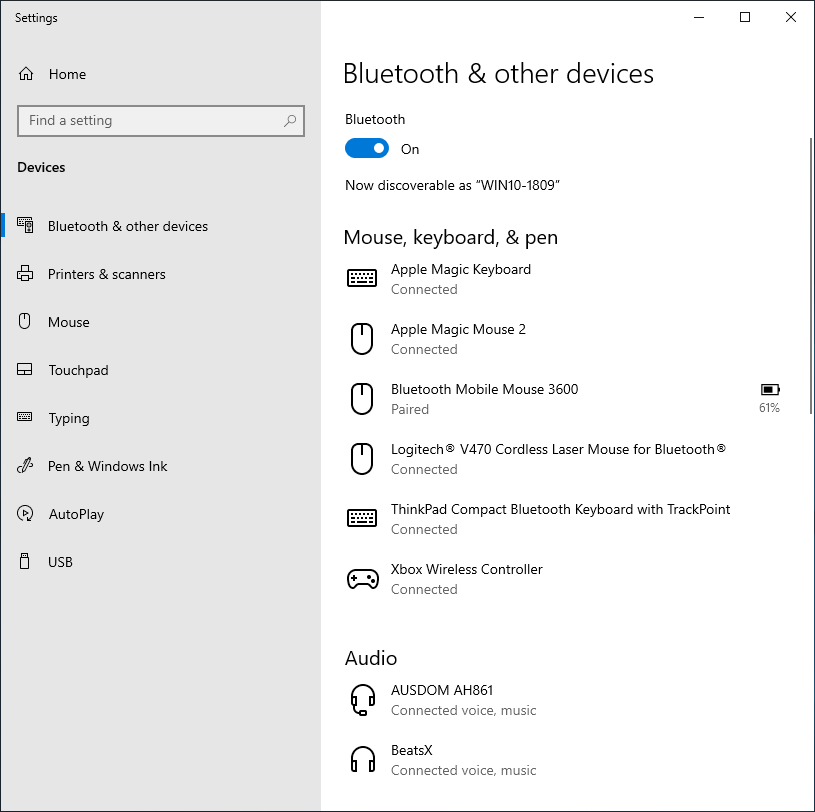The height and width of the screenshot is (812, 815).
Task: Select Logitech V470 Cordless Laser Mouse name
Action: 558,449
